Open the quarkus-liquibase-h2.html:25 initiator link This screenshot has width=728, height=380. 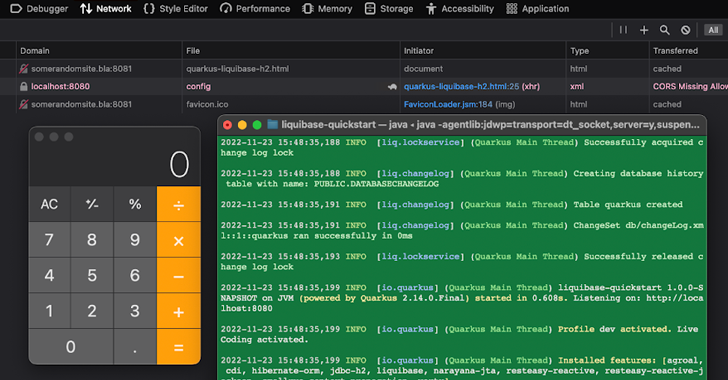click(x=462, y=86)
